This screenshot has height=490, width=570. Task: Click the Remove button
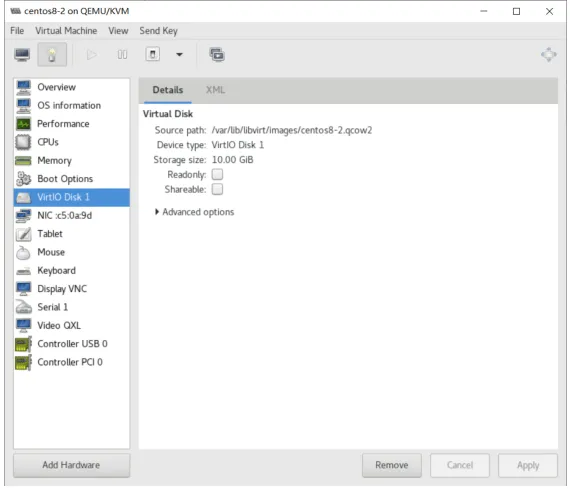(x=392, y=465)
